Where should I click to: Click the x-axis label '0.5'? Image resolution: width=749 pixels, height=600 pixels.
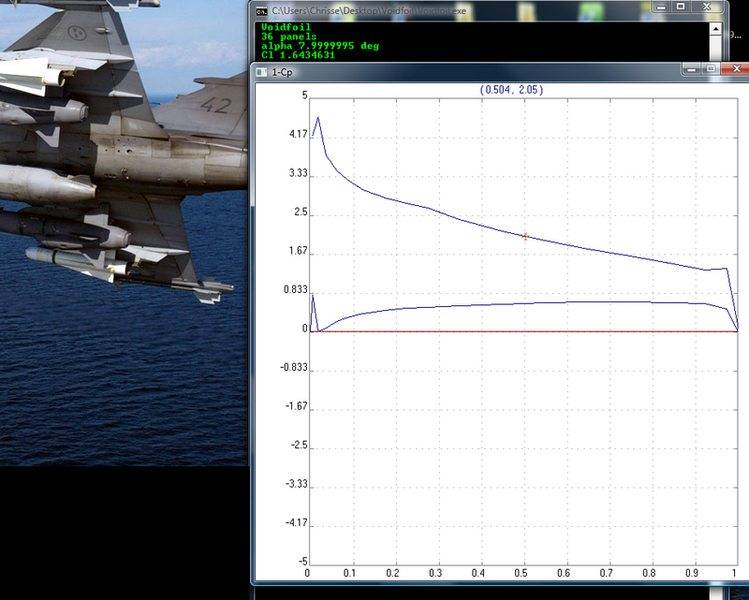521,573
